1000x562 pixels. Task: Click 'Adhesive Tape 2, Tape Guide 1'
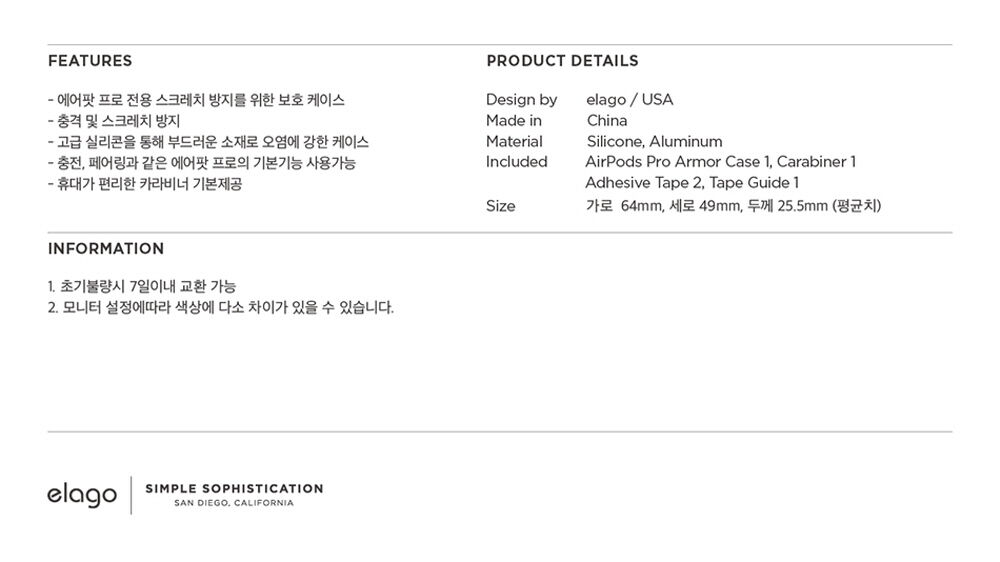(692, 183)
